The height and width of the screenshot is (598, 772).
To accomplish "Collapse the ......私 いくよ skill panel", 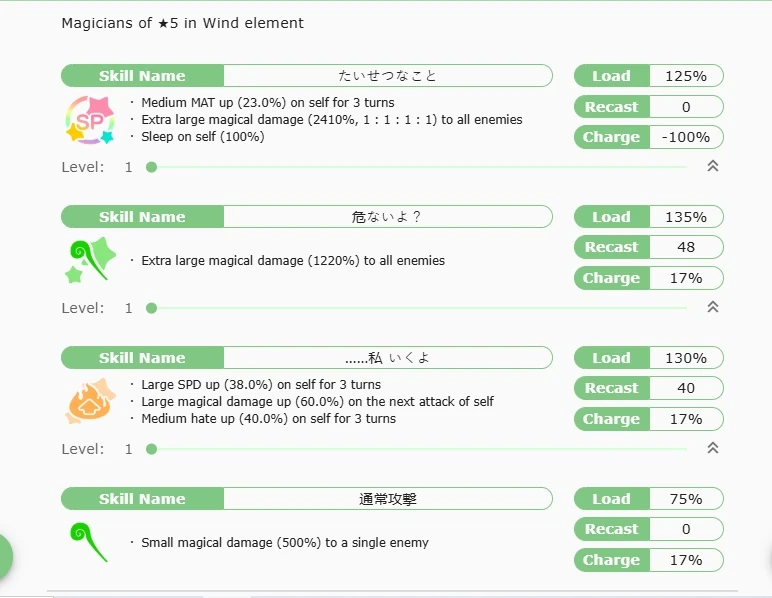I will 712,449.
